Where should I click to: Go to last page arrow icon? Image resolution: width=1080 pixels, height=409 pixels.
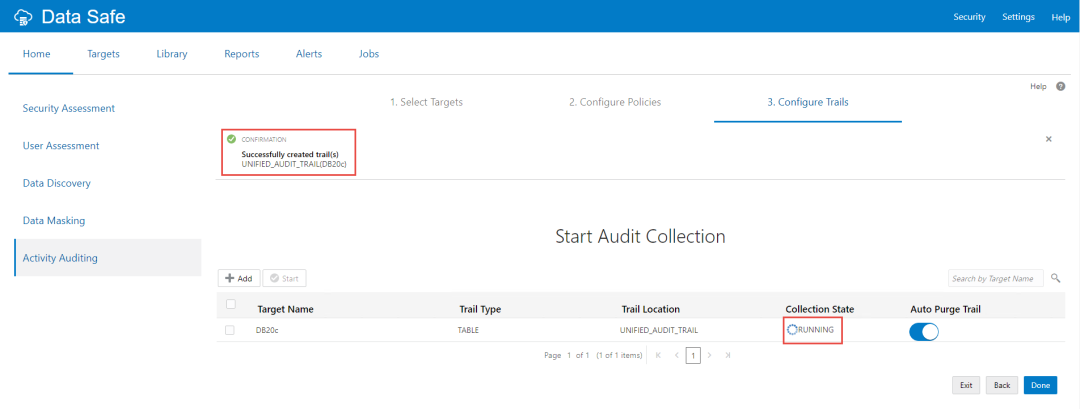(727, 355)
